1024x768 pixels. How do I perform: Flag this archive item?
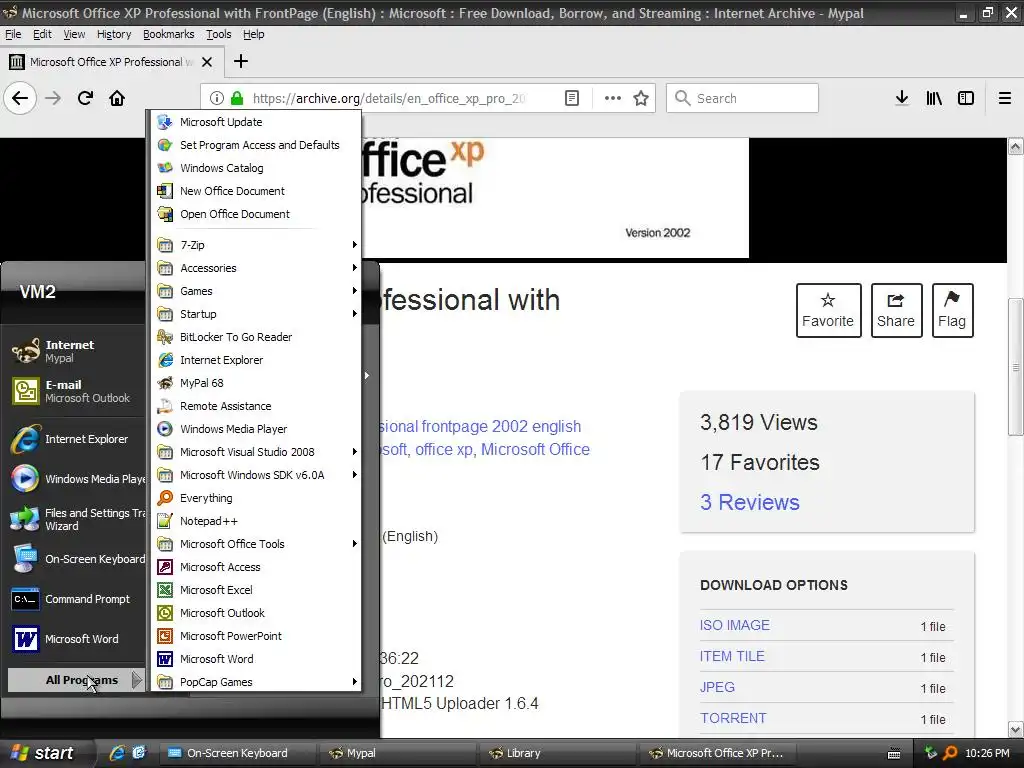coord(952,310)
